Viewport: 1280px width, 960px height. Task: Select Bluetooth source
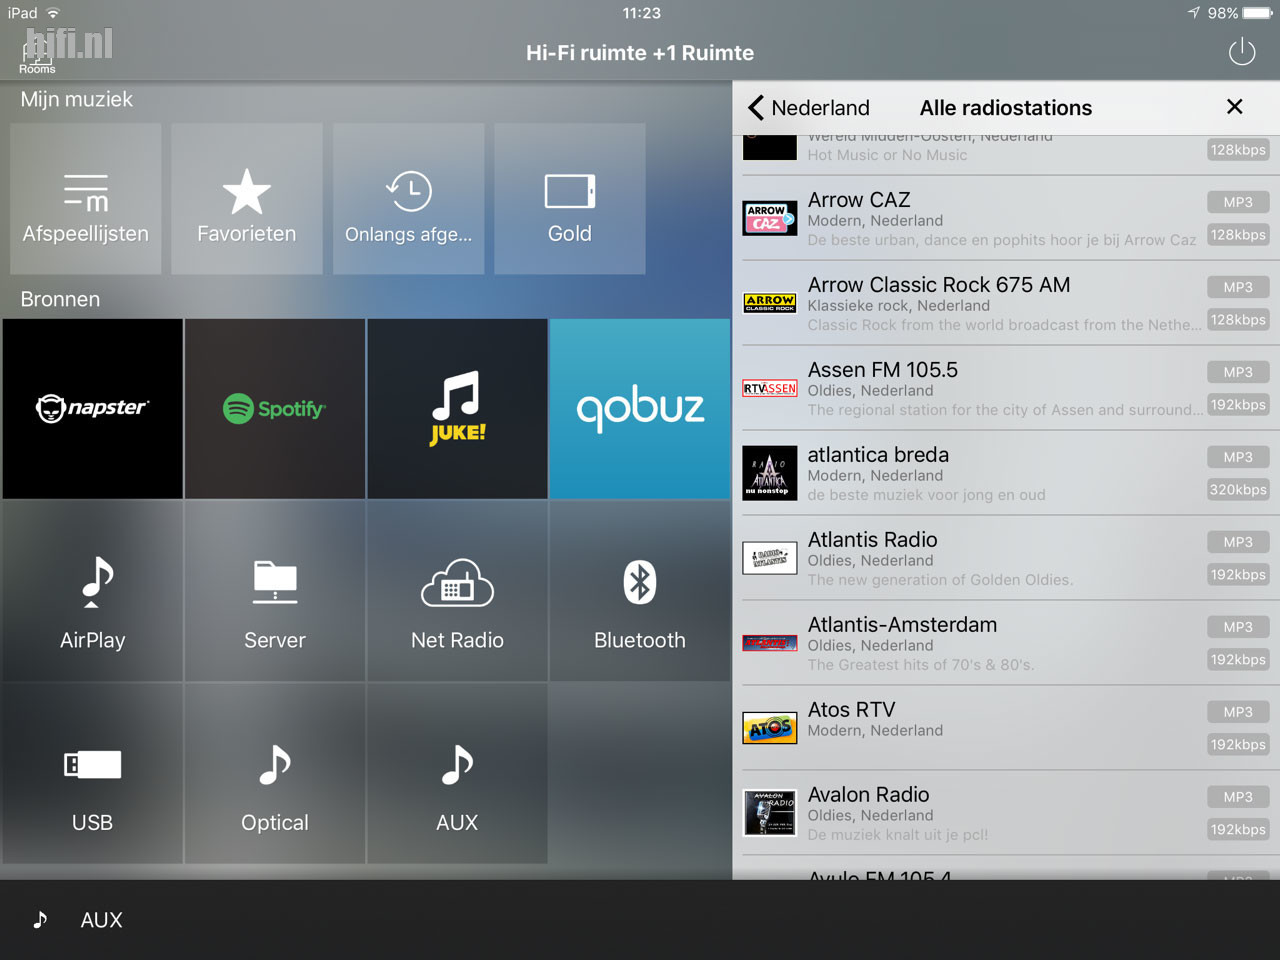tap(640, 591)
